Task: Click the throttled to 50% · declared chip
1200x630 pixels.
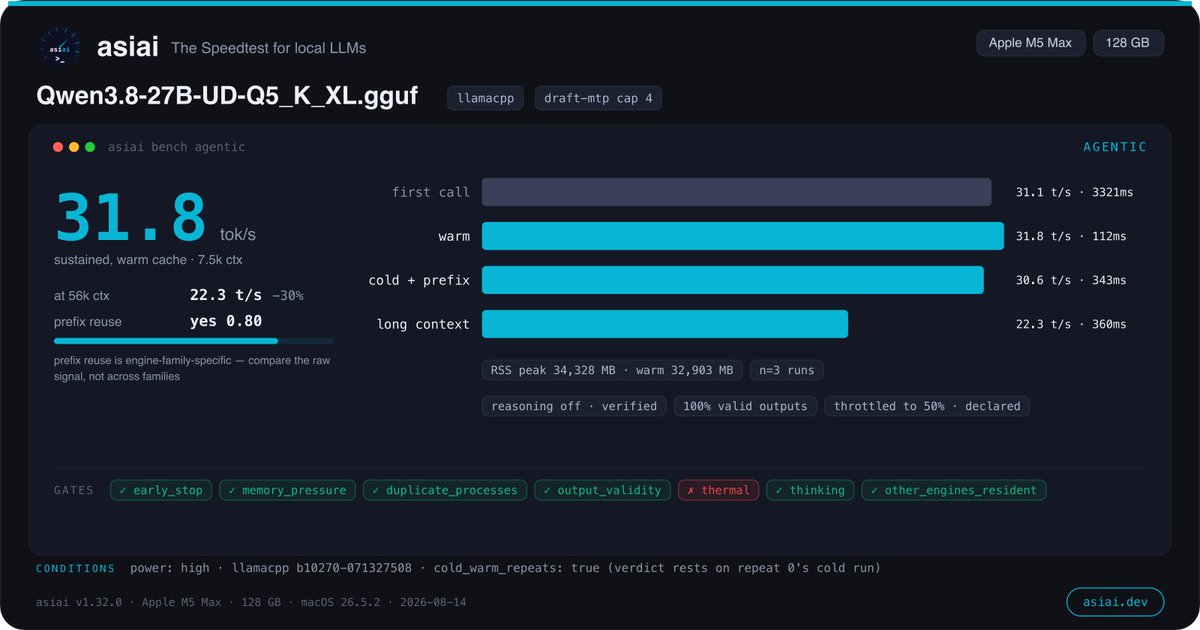Action: coord(927,406)
